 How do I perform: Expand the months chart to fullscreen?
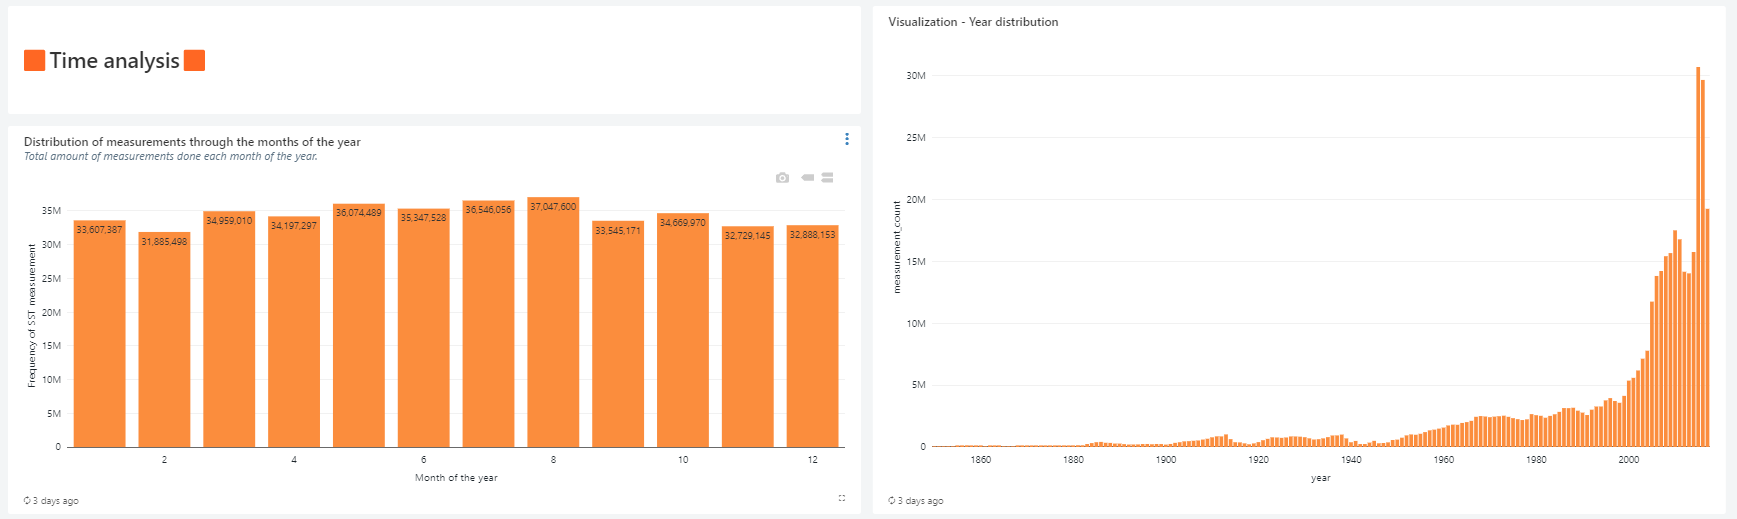coord(842,498)
